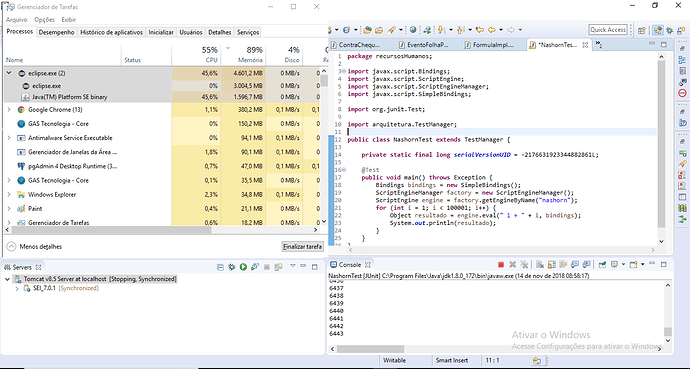
Task: Click Remove Launch icon in Console toolbar
Action: pos(512,265)
